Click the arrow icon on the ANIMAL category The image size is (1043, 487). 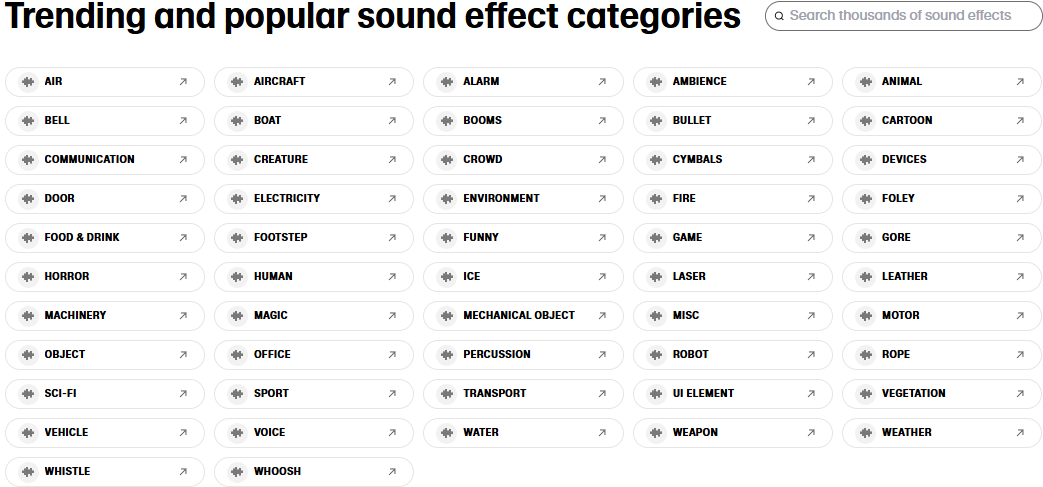coord(1020,82)
